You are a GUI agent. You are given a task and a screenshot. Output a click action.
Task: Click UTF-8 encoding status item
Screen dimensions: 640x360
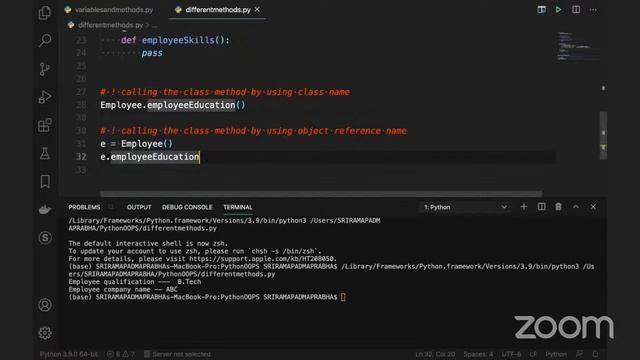point(511,354)
